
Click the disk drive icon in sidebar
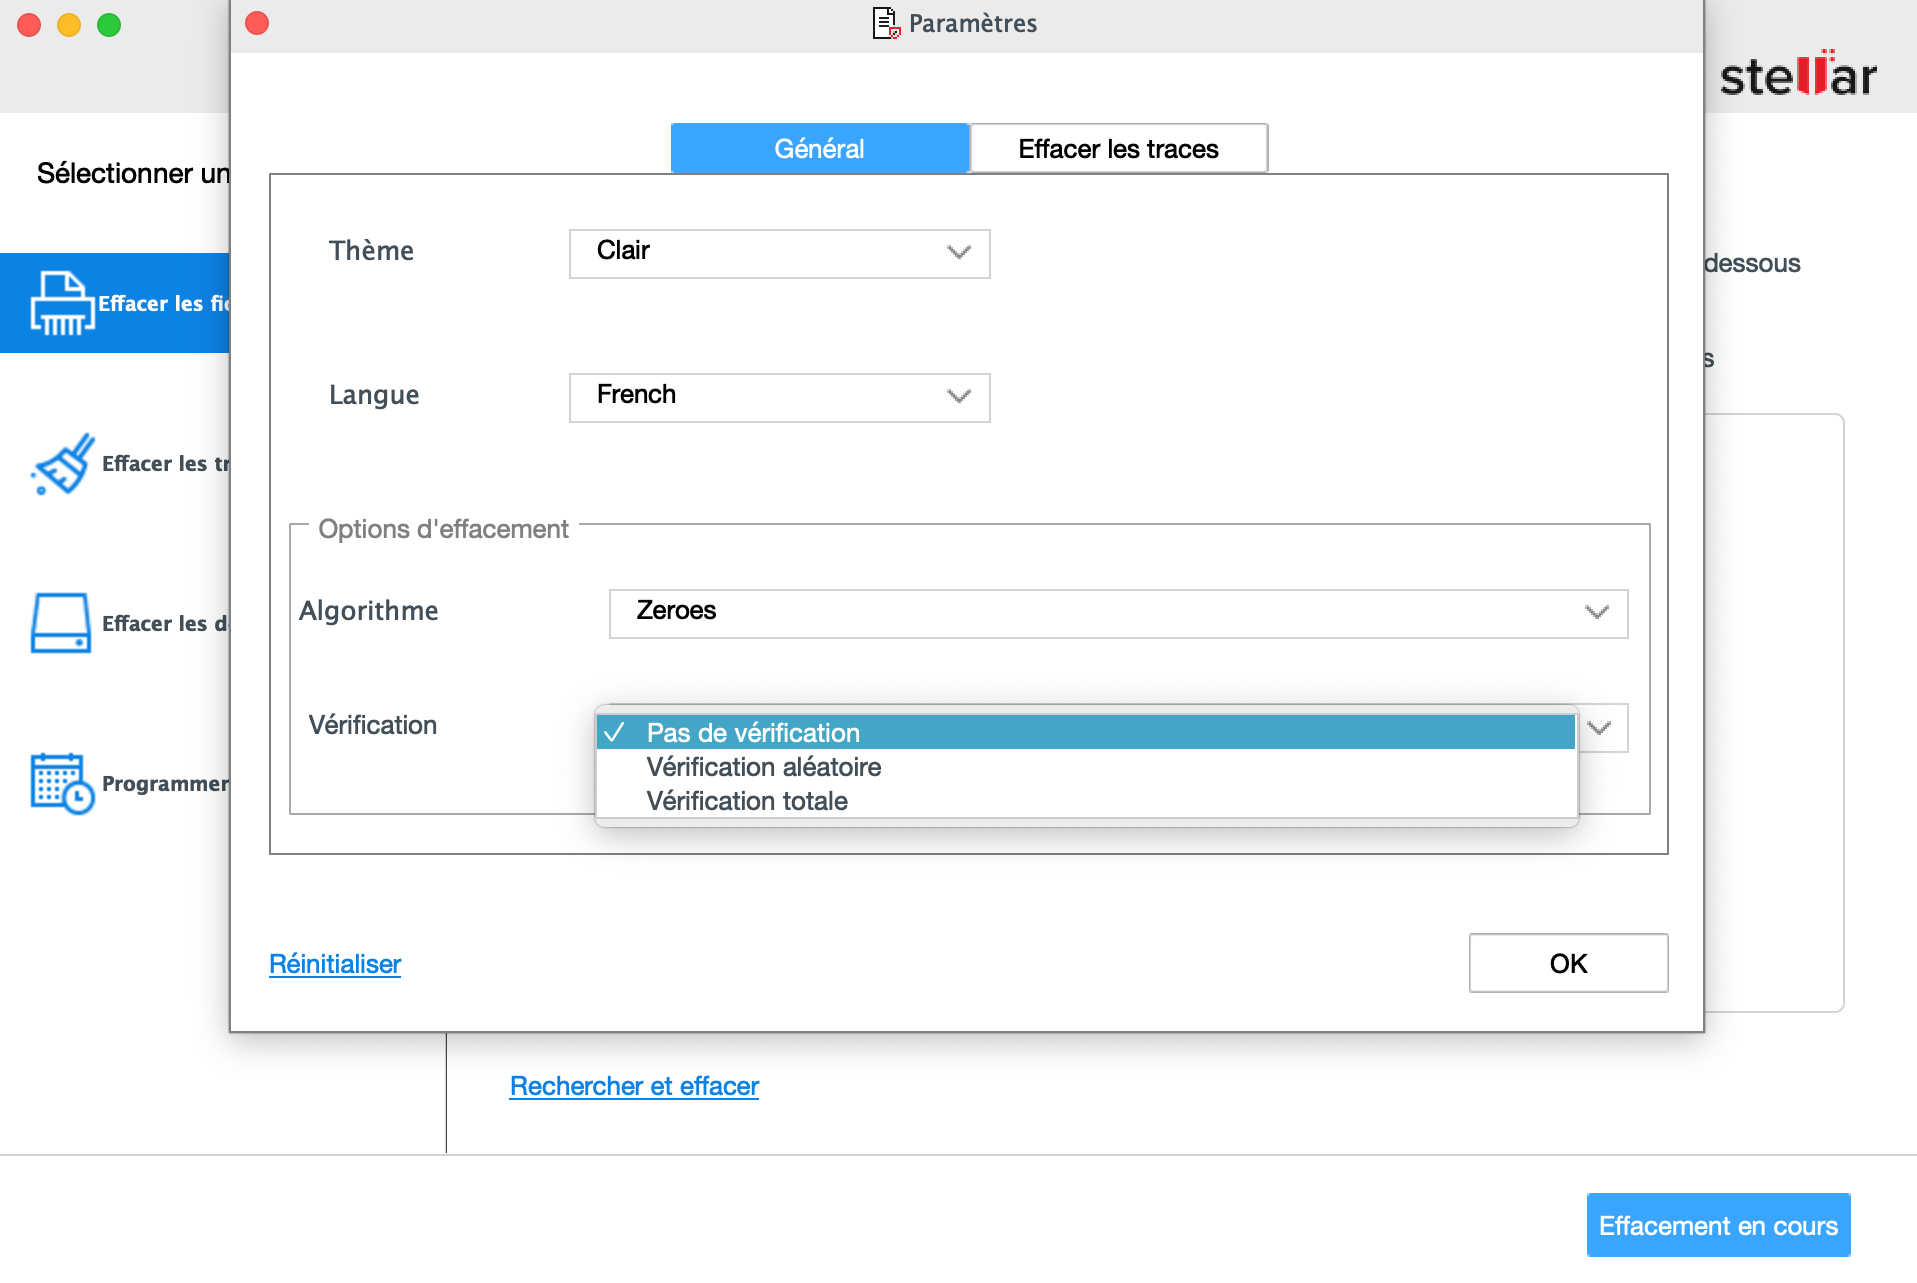pyautogui.click(x=61, y=623)
